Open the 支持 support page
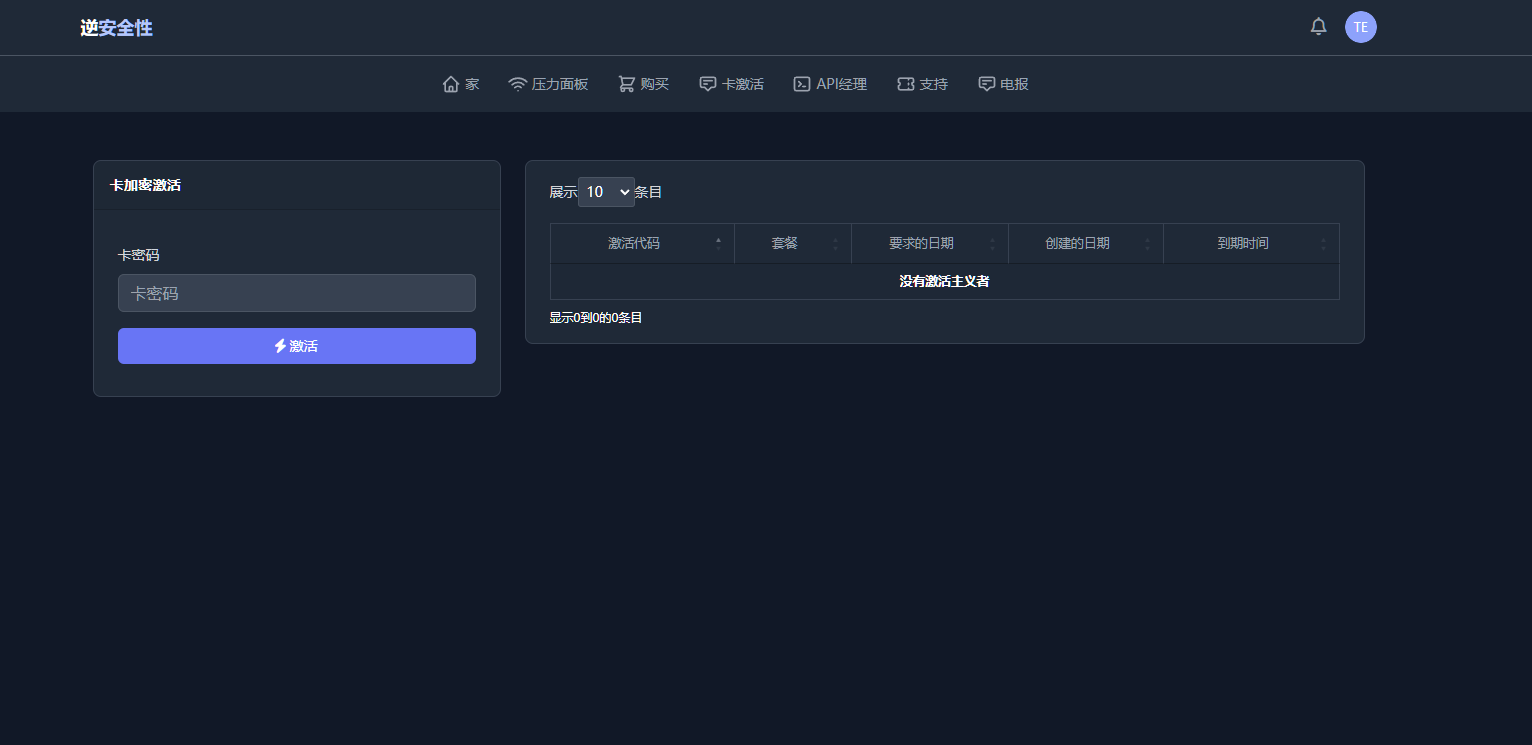Viewport: 1532px width, 745px height. point(922,84)
